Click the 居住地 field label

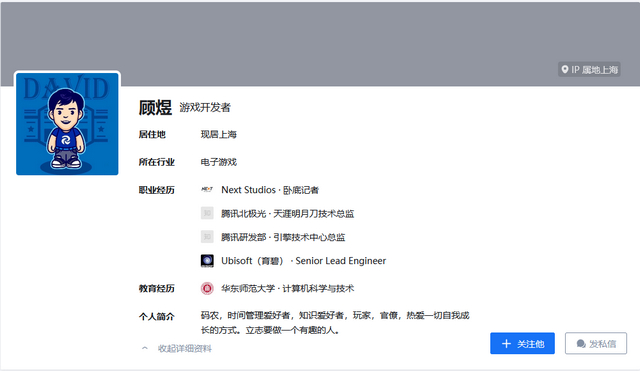[x=152, y=134]
